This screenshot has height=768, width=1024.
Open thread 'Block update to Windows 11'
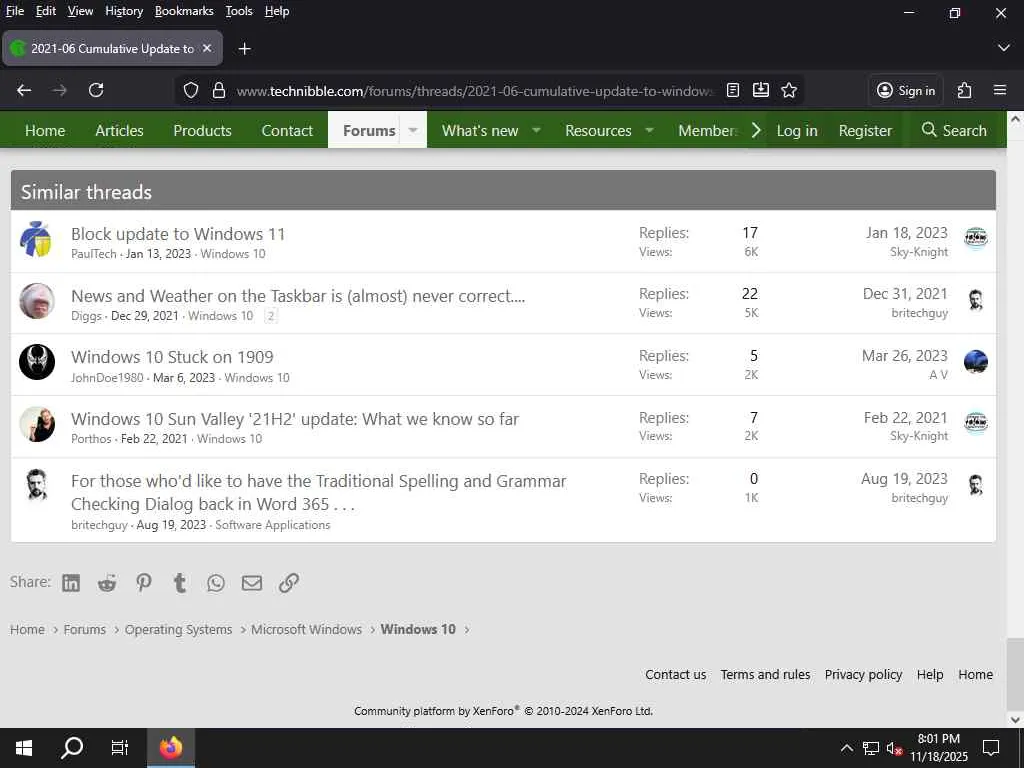(178, 234)
